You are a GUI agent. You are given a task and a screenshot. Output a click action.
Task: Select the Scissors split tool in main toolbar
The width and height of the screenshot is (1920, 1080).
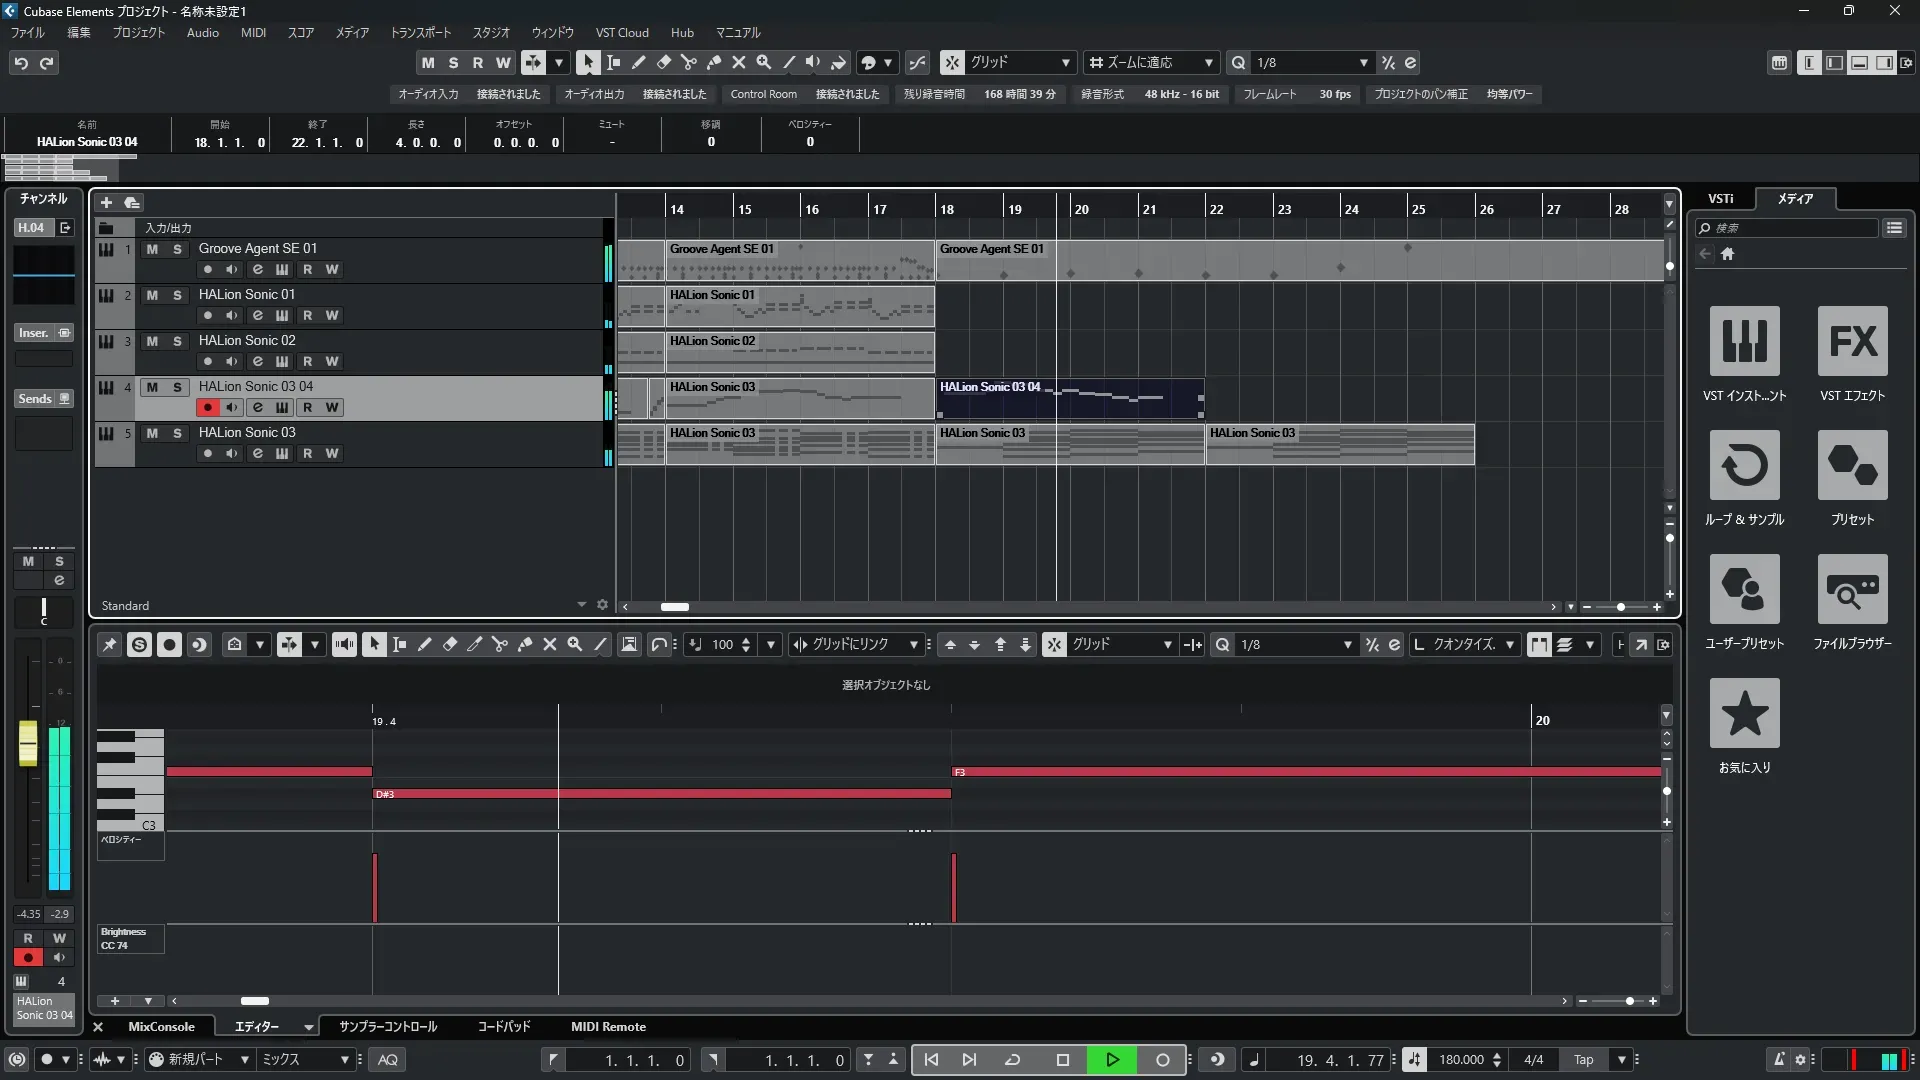click(x=688, y=62)
